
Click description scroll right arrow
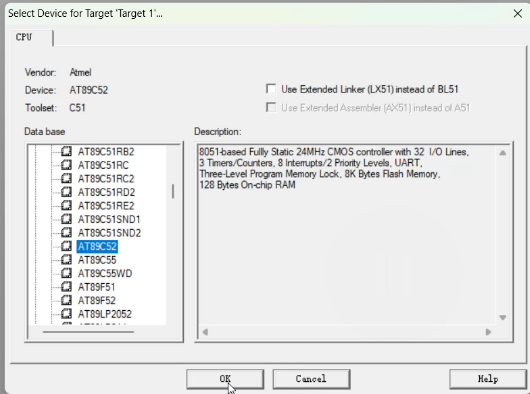point(488,332)
